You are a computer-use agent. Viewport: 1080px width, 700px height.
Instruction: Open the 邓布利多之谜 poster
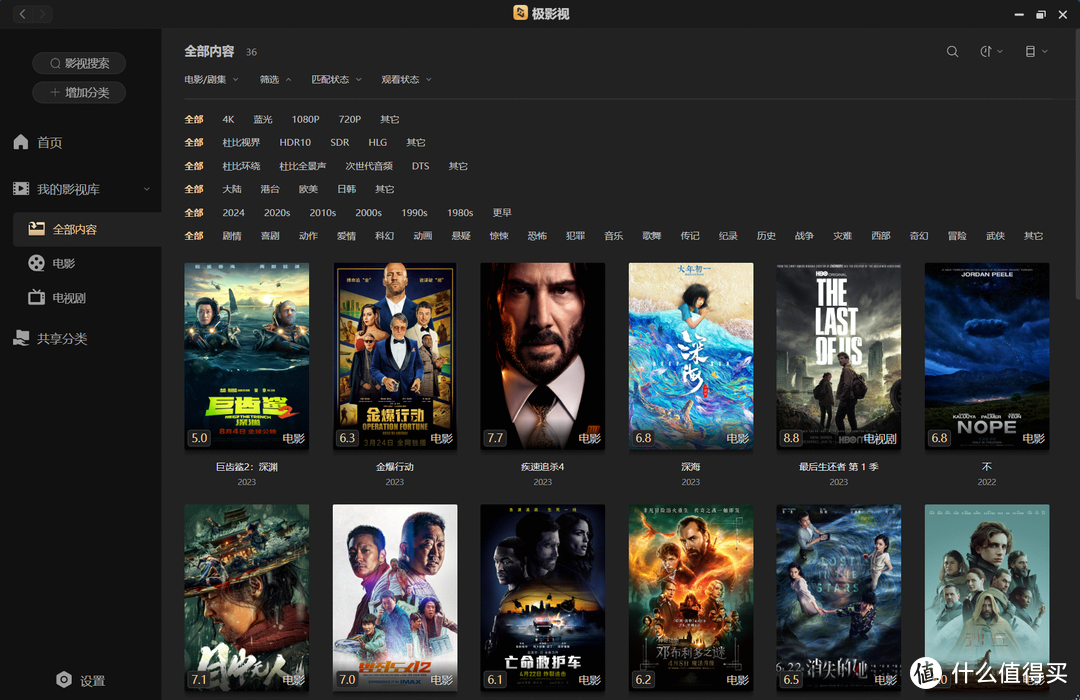tap(691, 597)
